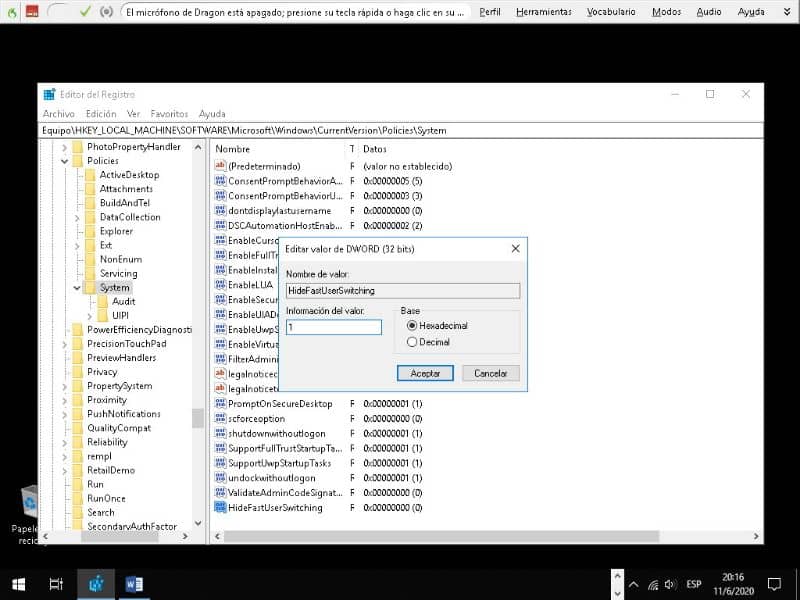Click the ConsentPromptBehaviorA... DWORD icon
The width and height of the screenshot is (800, 600).
[x=220, y=180]
